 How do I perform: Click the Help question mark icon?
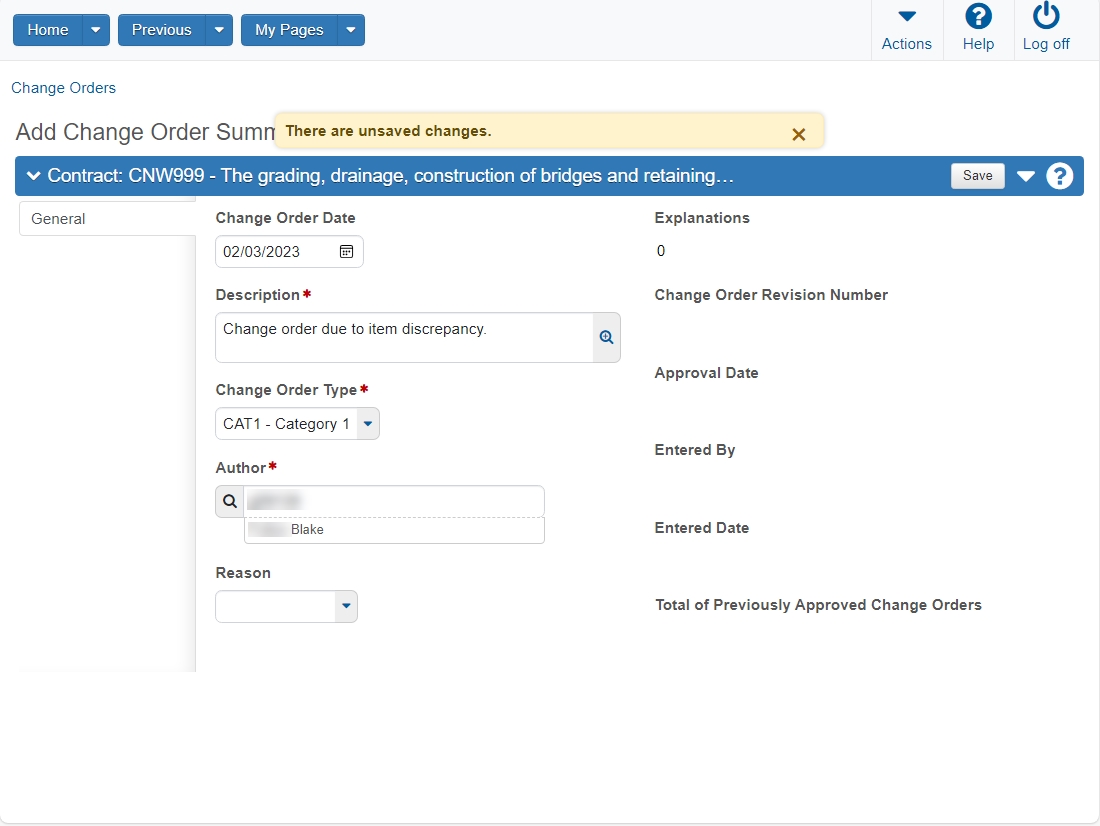coord(978,16)
